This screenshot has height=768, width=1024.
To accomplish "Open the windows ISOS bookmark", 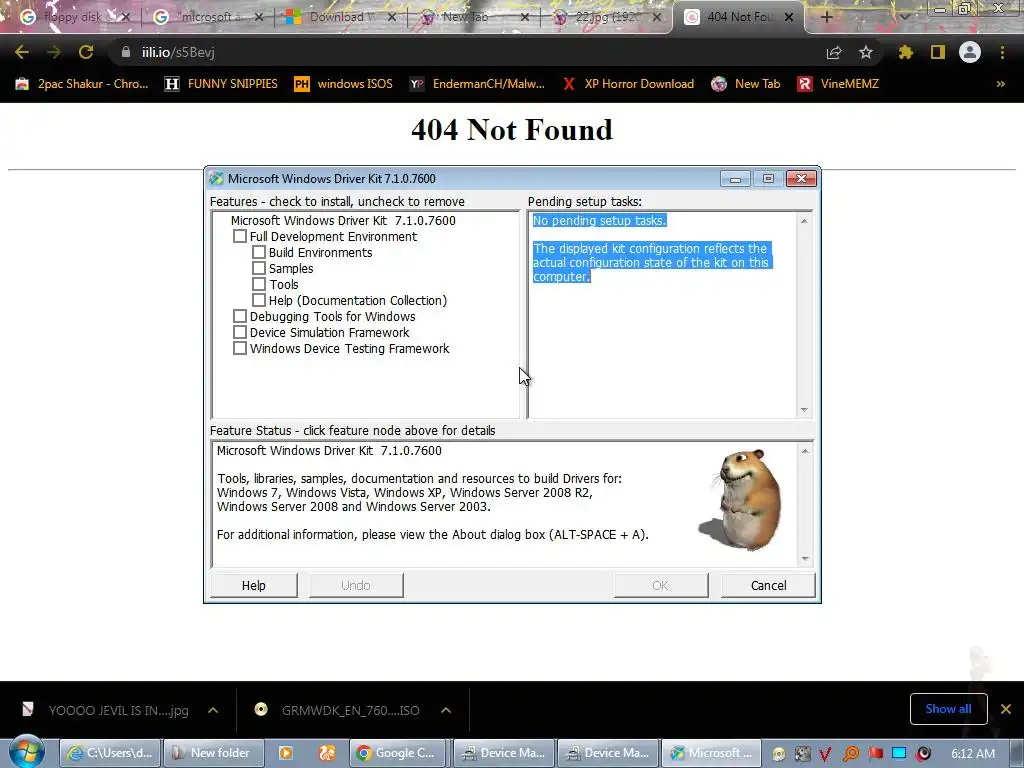I will click(343, 84).
